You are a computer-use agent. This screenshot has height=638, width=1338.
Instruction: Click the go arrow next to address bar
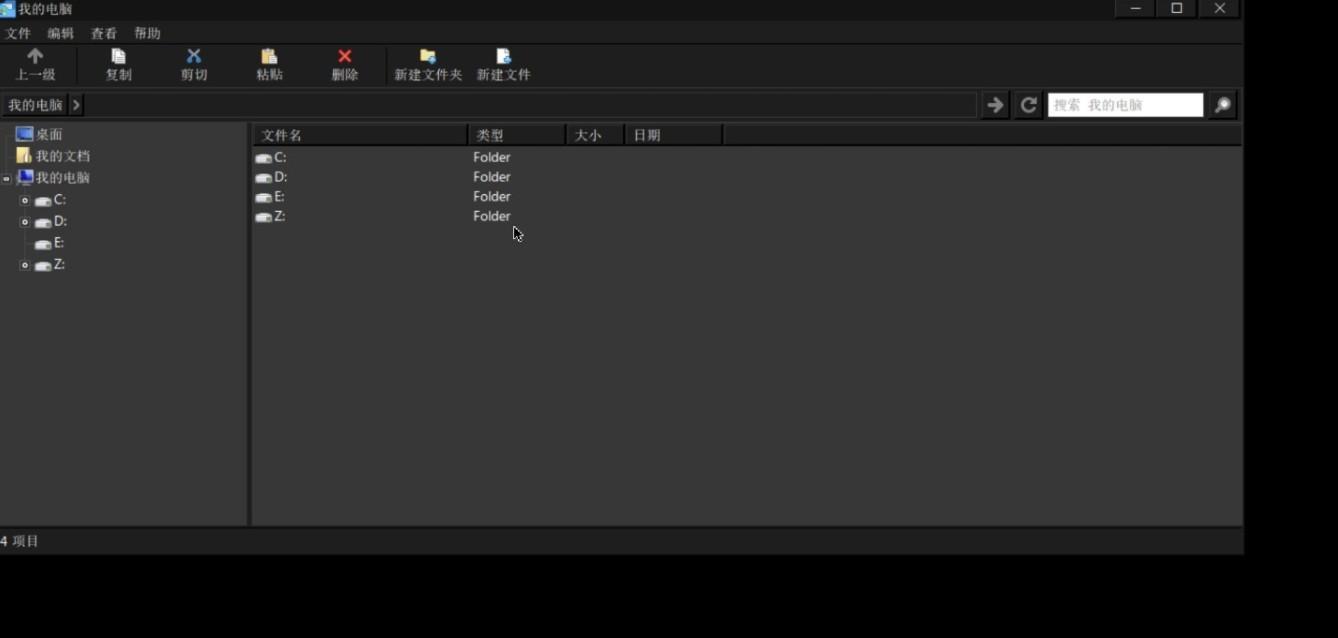995,105
